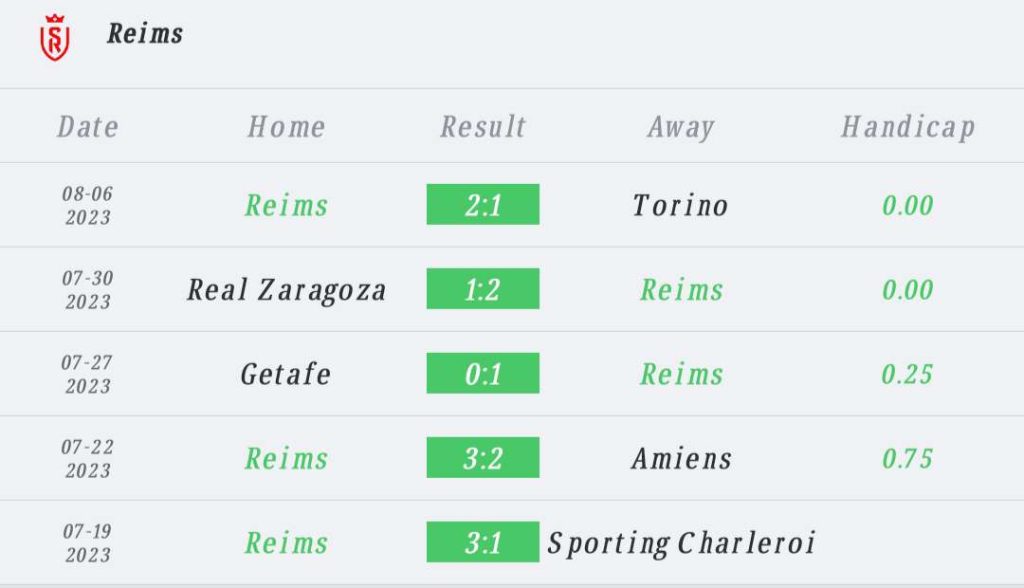Click the 0.75 handicap value
Viewport: 1024px width, 588px height.
(907, 459)
